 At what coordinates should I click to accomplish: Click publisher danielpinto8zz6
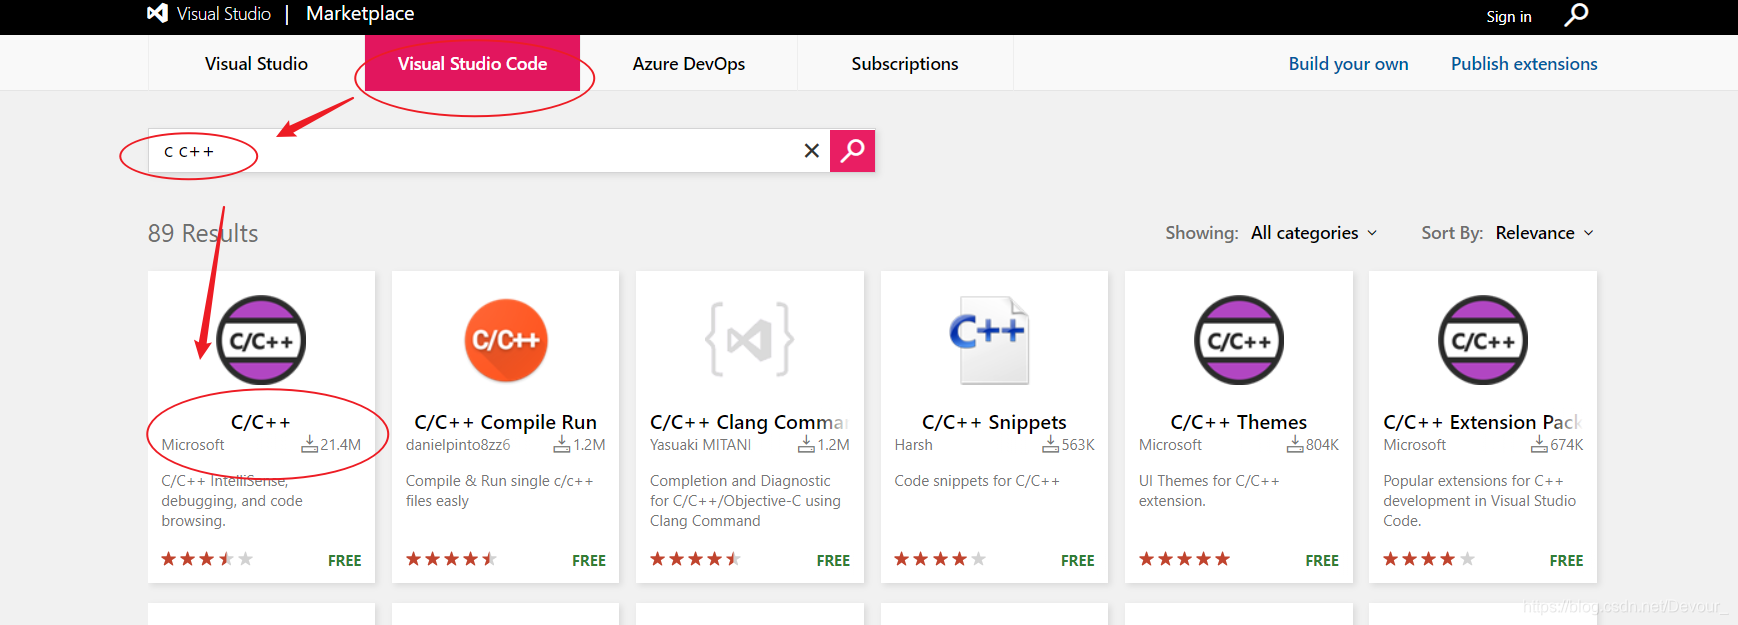[x=458, y=444]
